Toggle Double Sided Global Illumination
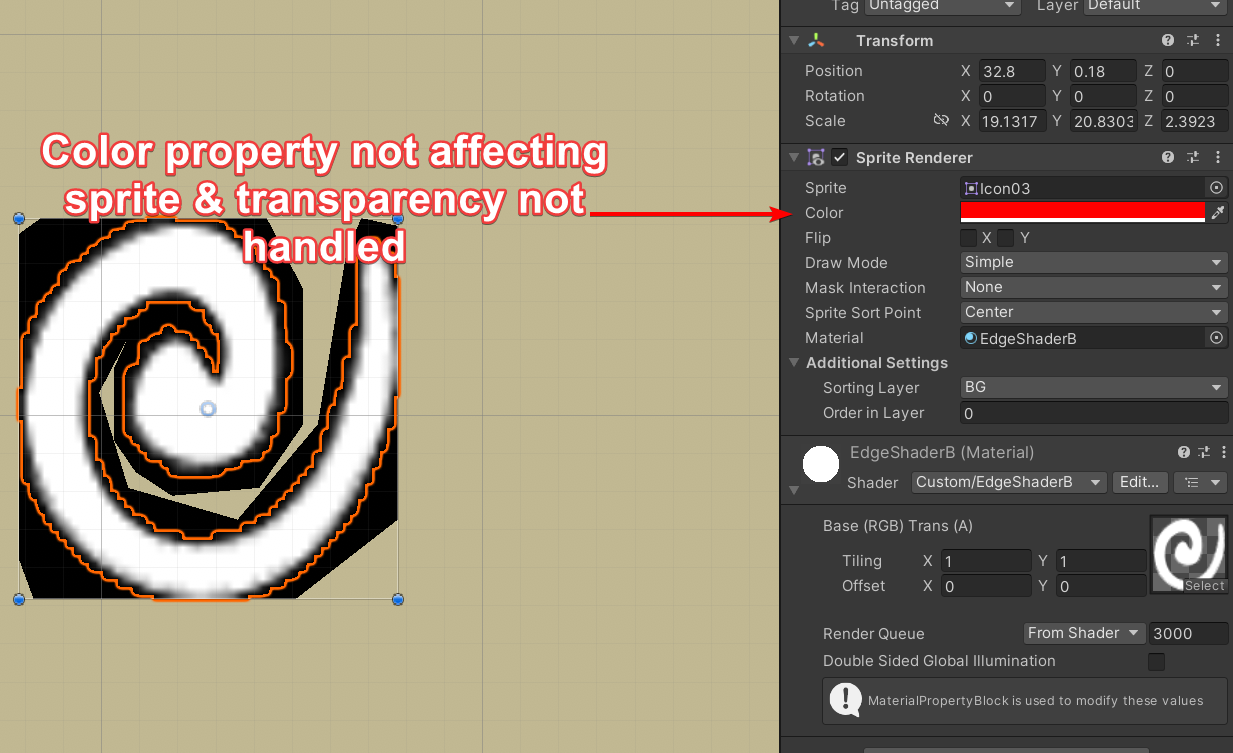The image size is (1233, 753). [1156, 661]
